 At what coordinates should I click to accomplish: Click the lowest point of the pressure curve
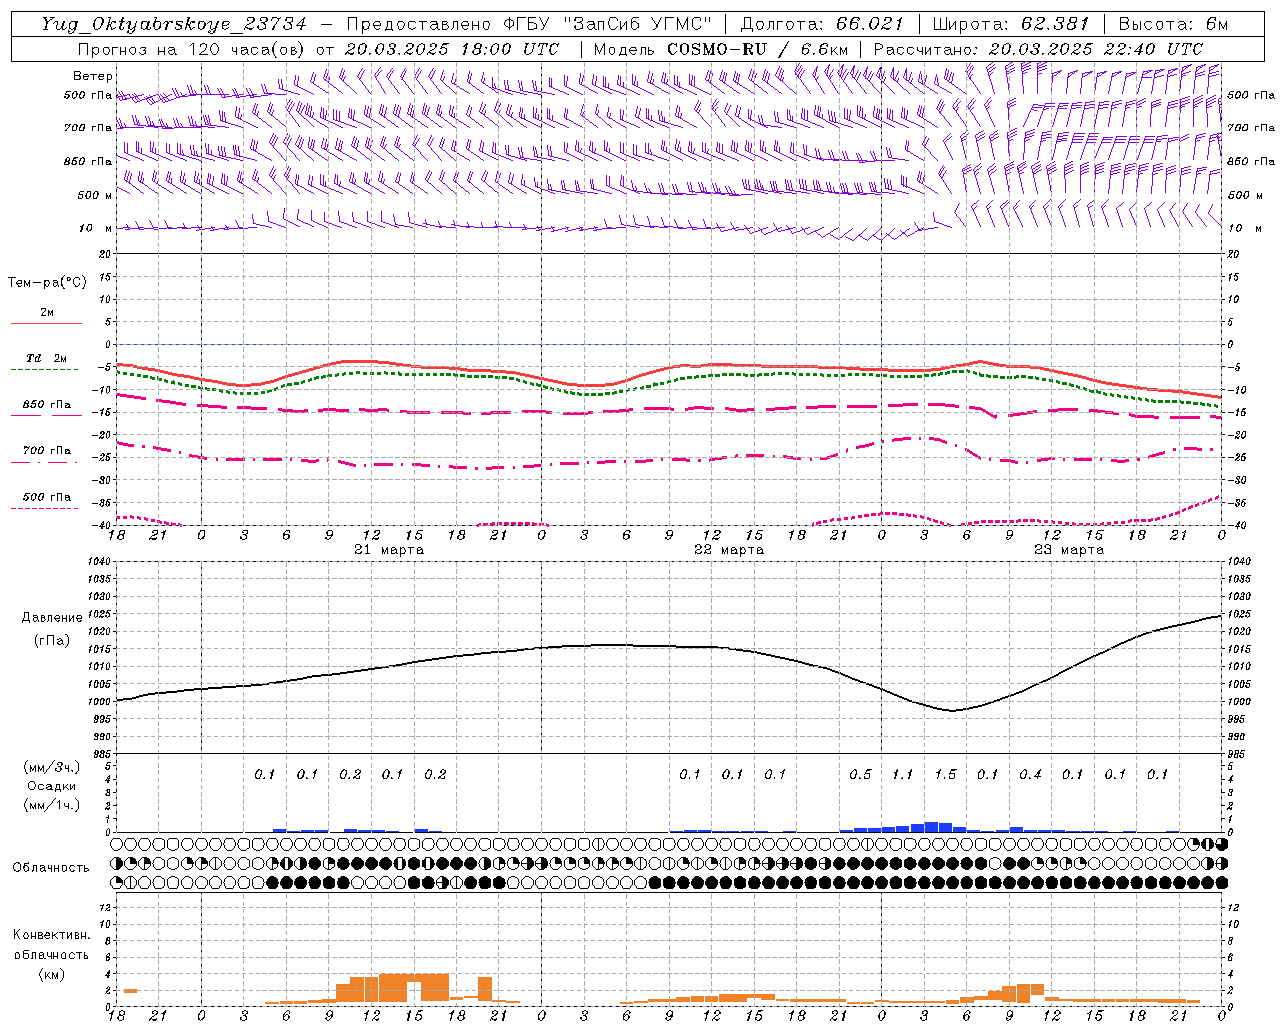952,711
